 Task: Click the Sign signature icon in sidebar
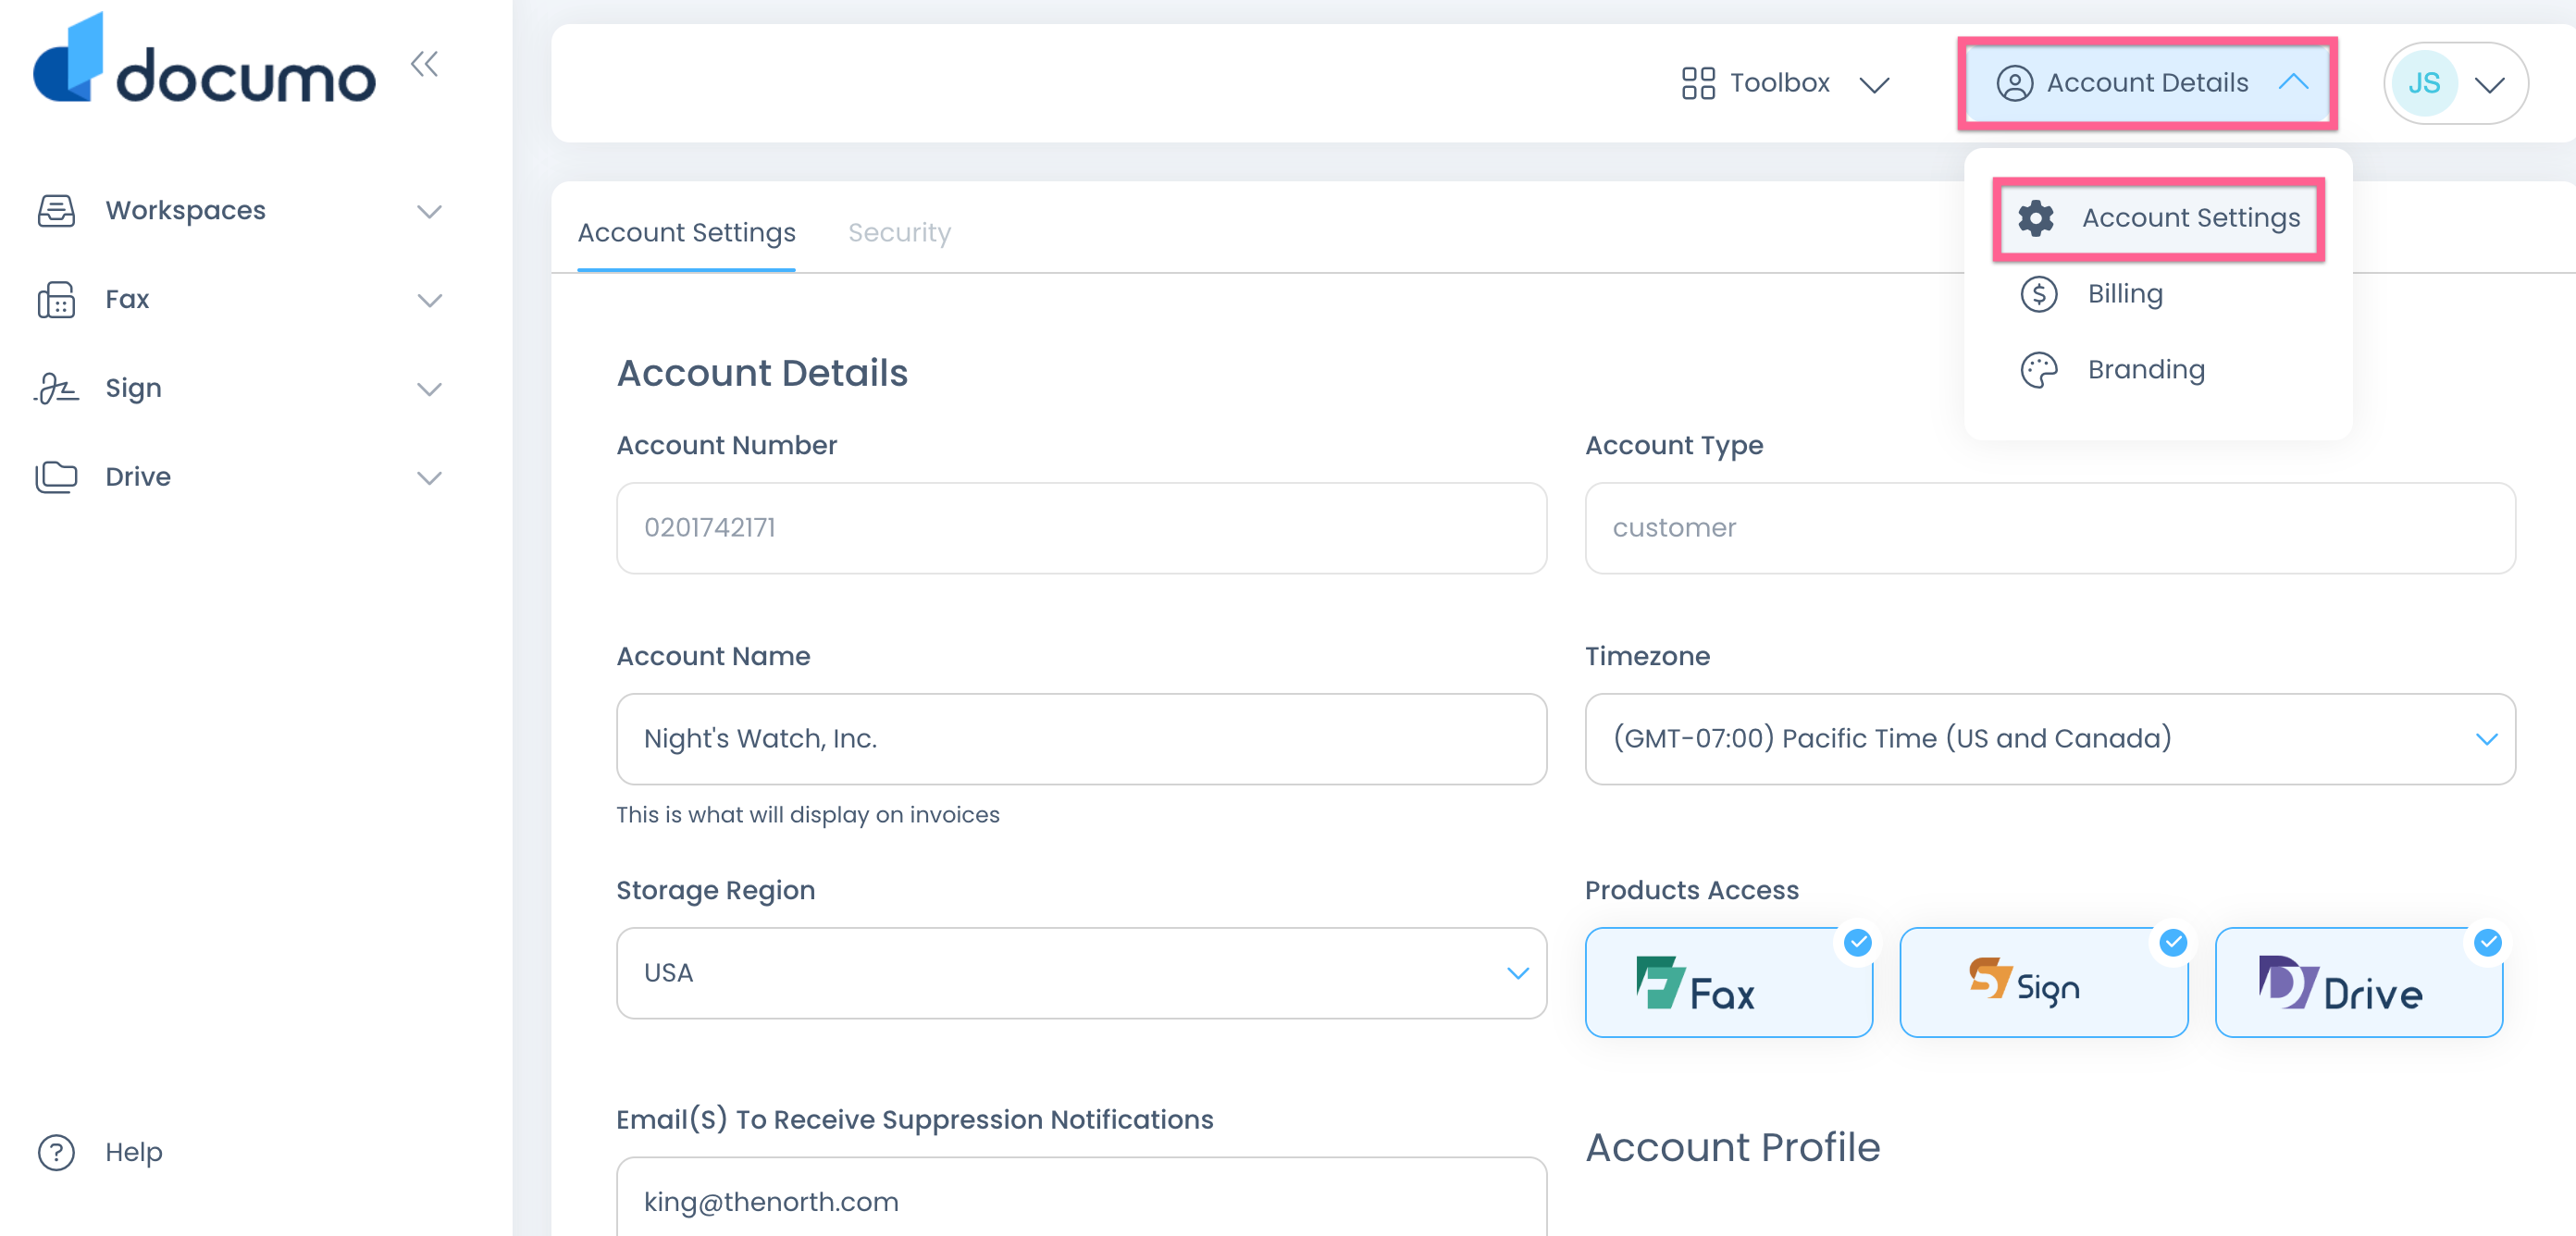point(56,388)
